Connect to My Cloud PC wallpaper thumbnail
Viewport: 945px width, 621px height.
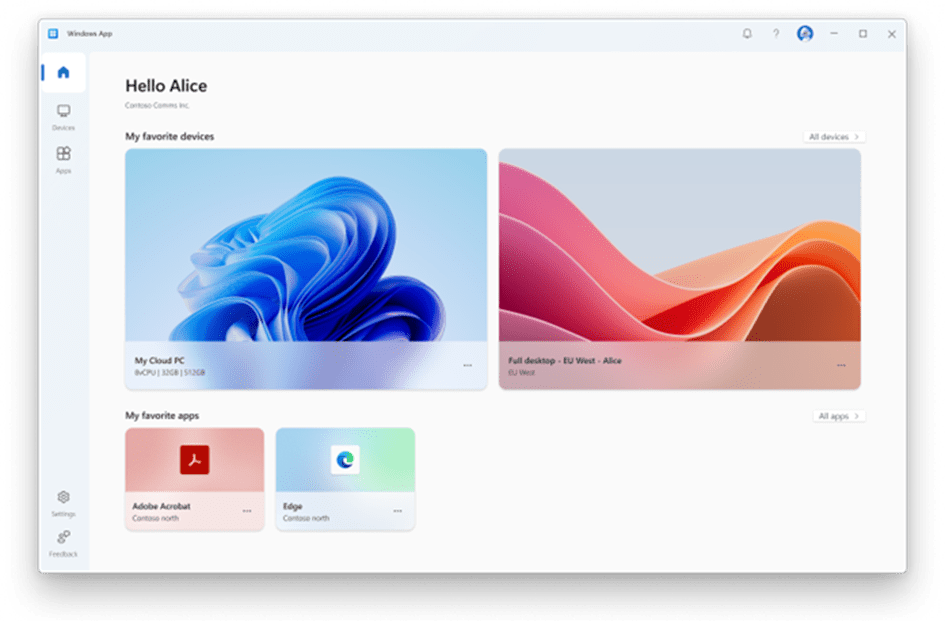306,245
